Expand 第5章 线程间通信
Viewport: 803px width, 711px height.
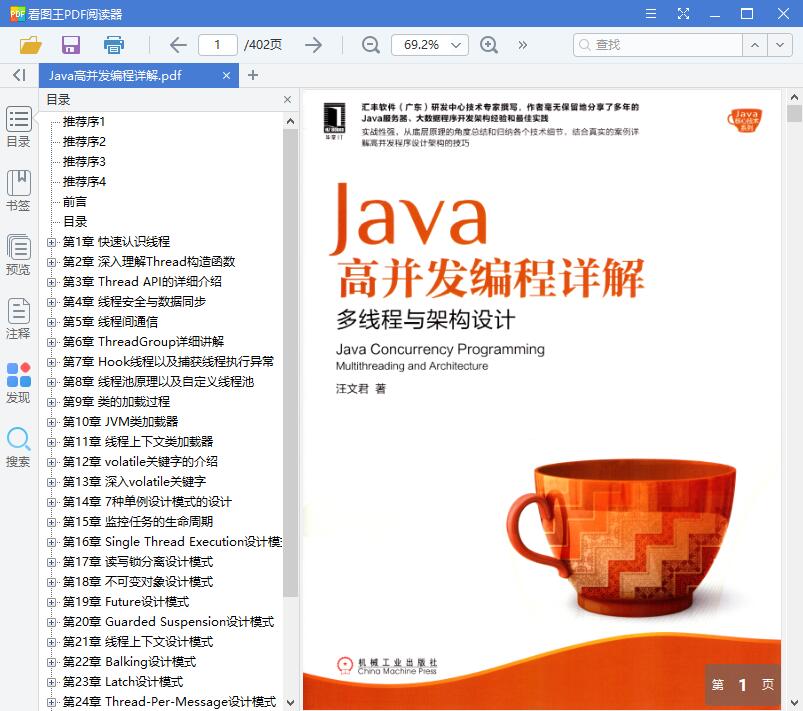click(x=51, y=322)
